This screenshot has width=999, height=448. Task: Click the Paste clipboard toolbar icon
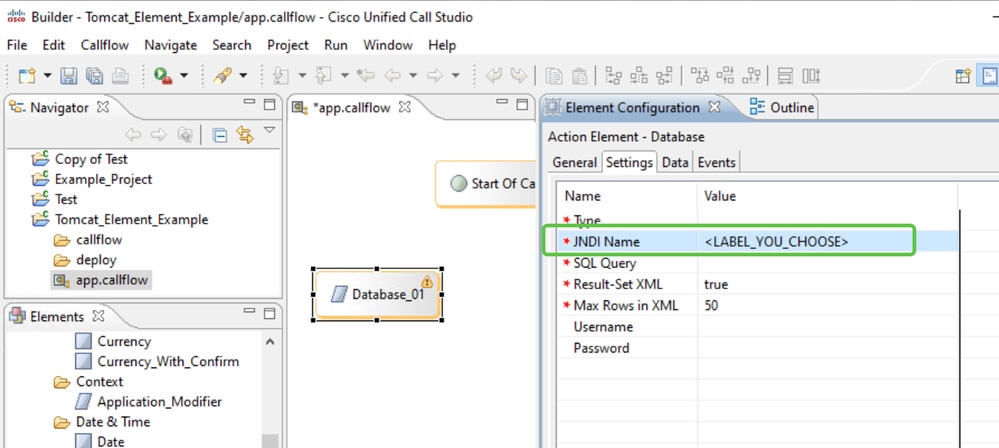point(579,76)
